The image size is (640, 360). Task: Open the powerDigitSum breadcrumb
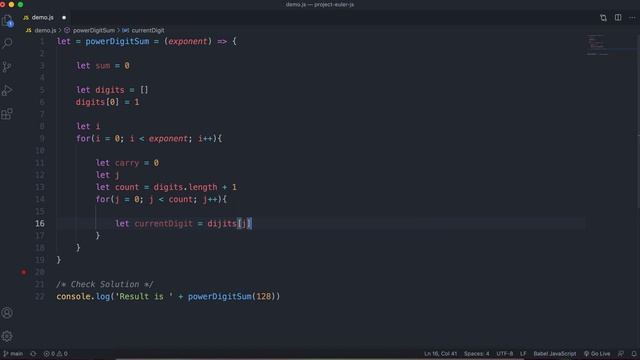90,30
